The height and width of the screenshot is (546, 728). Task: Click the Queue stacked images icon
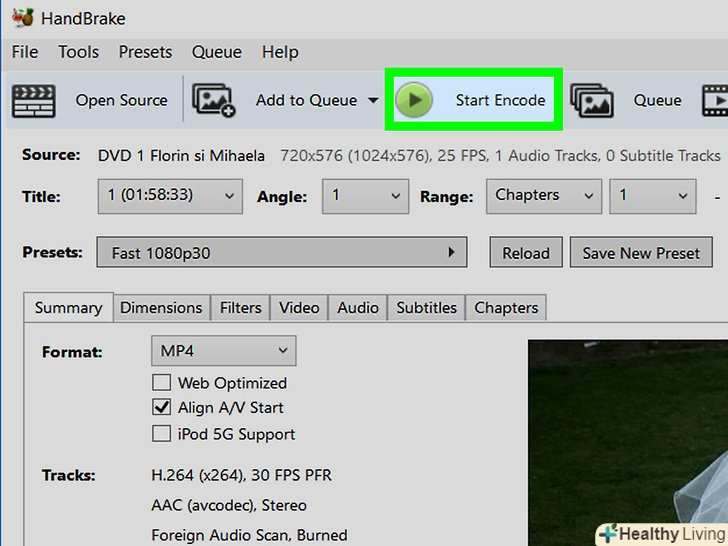pyautogui.click(x=592, y=100)
